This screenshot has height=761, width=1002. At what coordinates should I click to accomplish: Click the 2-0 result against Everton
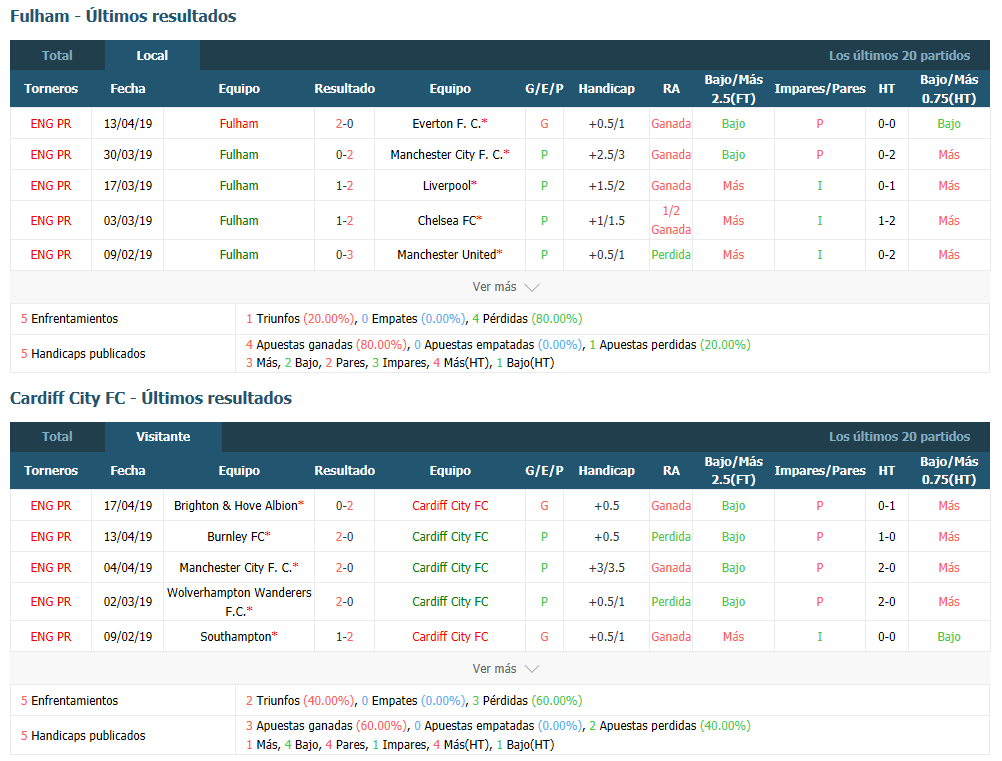click(344, 123)
